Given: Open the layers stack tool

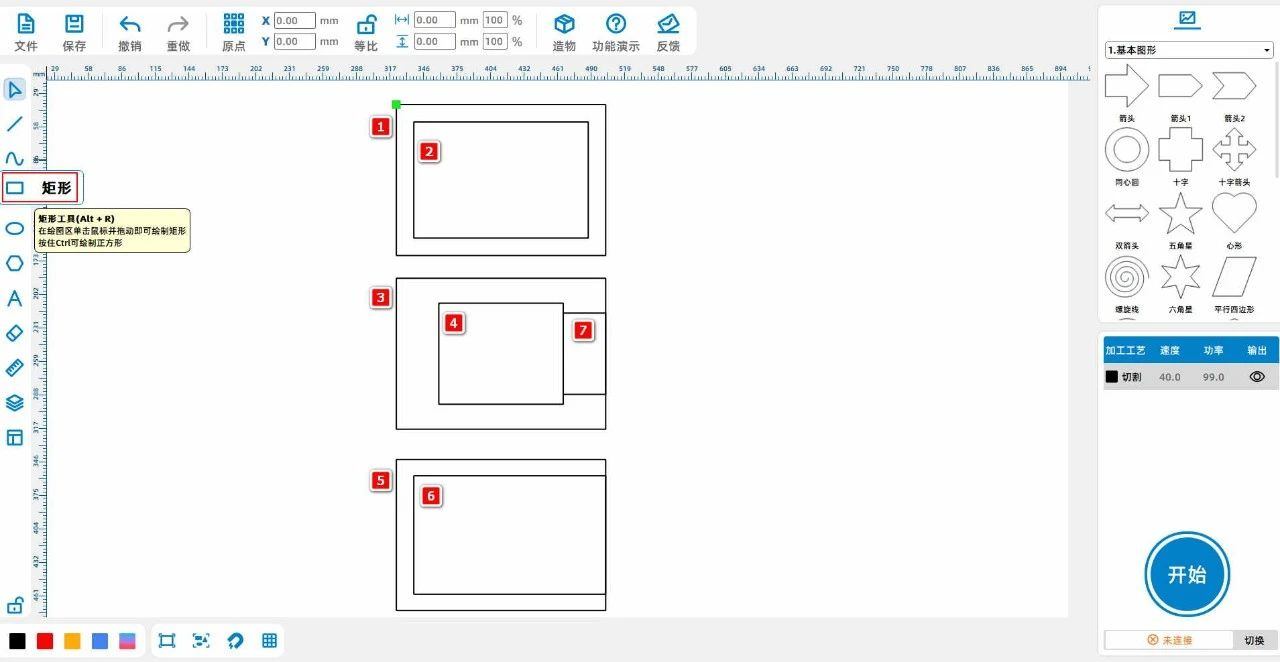Looking at the screenshot, I should [x=15, y=403].
